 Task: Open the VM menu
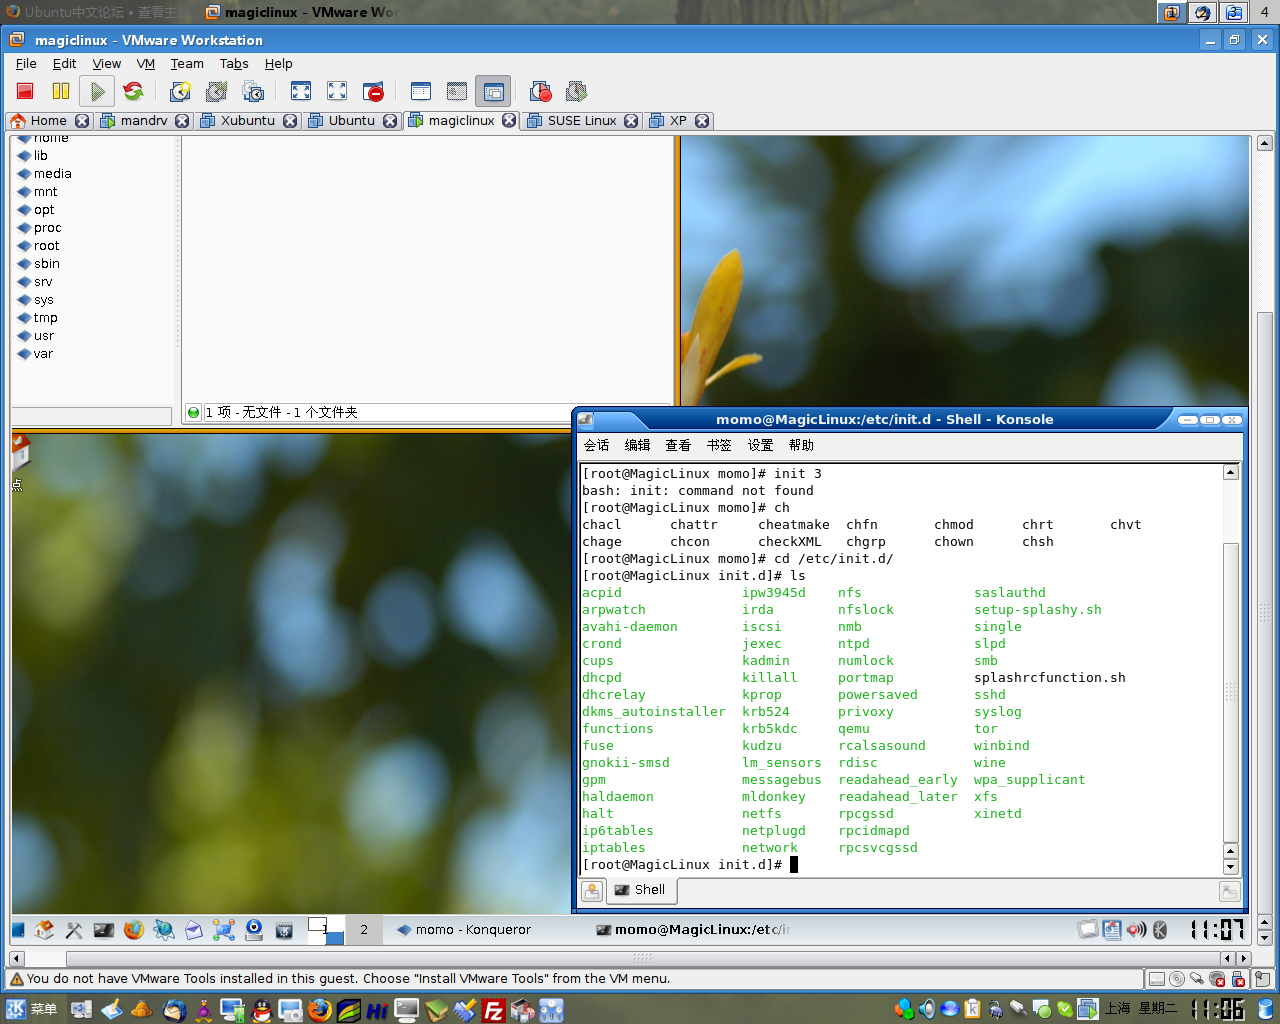tap(146, 63)
